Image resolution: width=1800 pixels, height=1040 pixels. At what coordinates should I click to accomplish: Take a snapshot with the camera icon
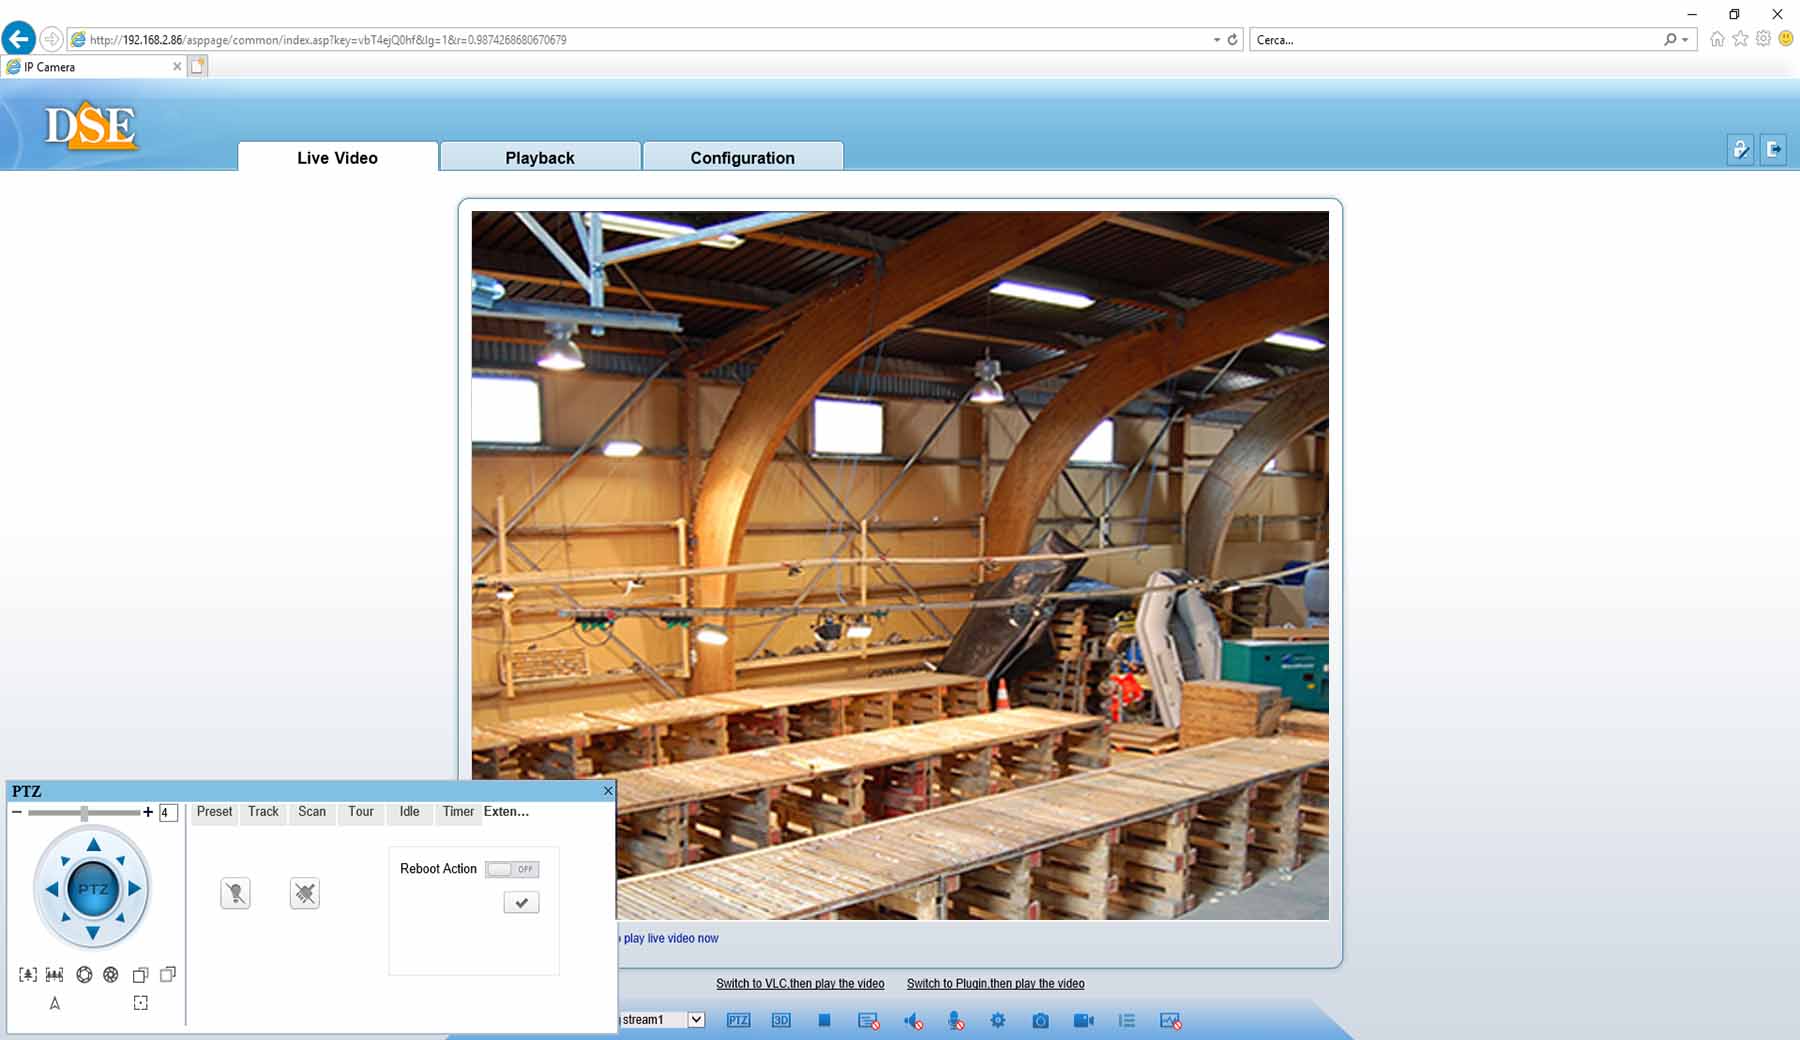1040,1020
